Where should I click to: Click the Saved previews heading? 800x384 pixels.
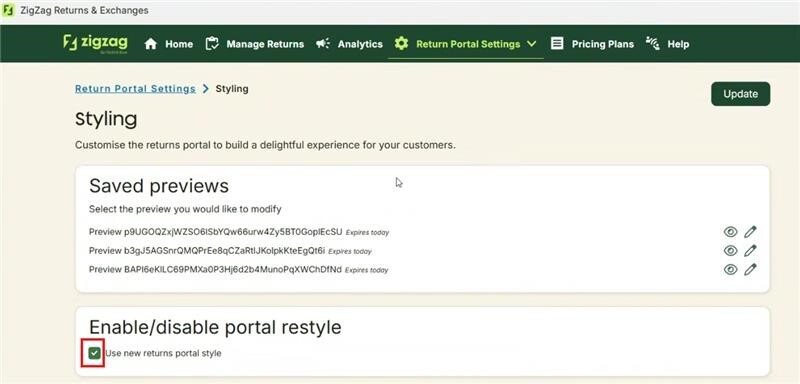coord(159,186)
